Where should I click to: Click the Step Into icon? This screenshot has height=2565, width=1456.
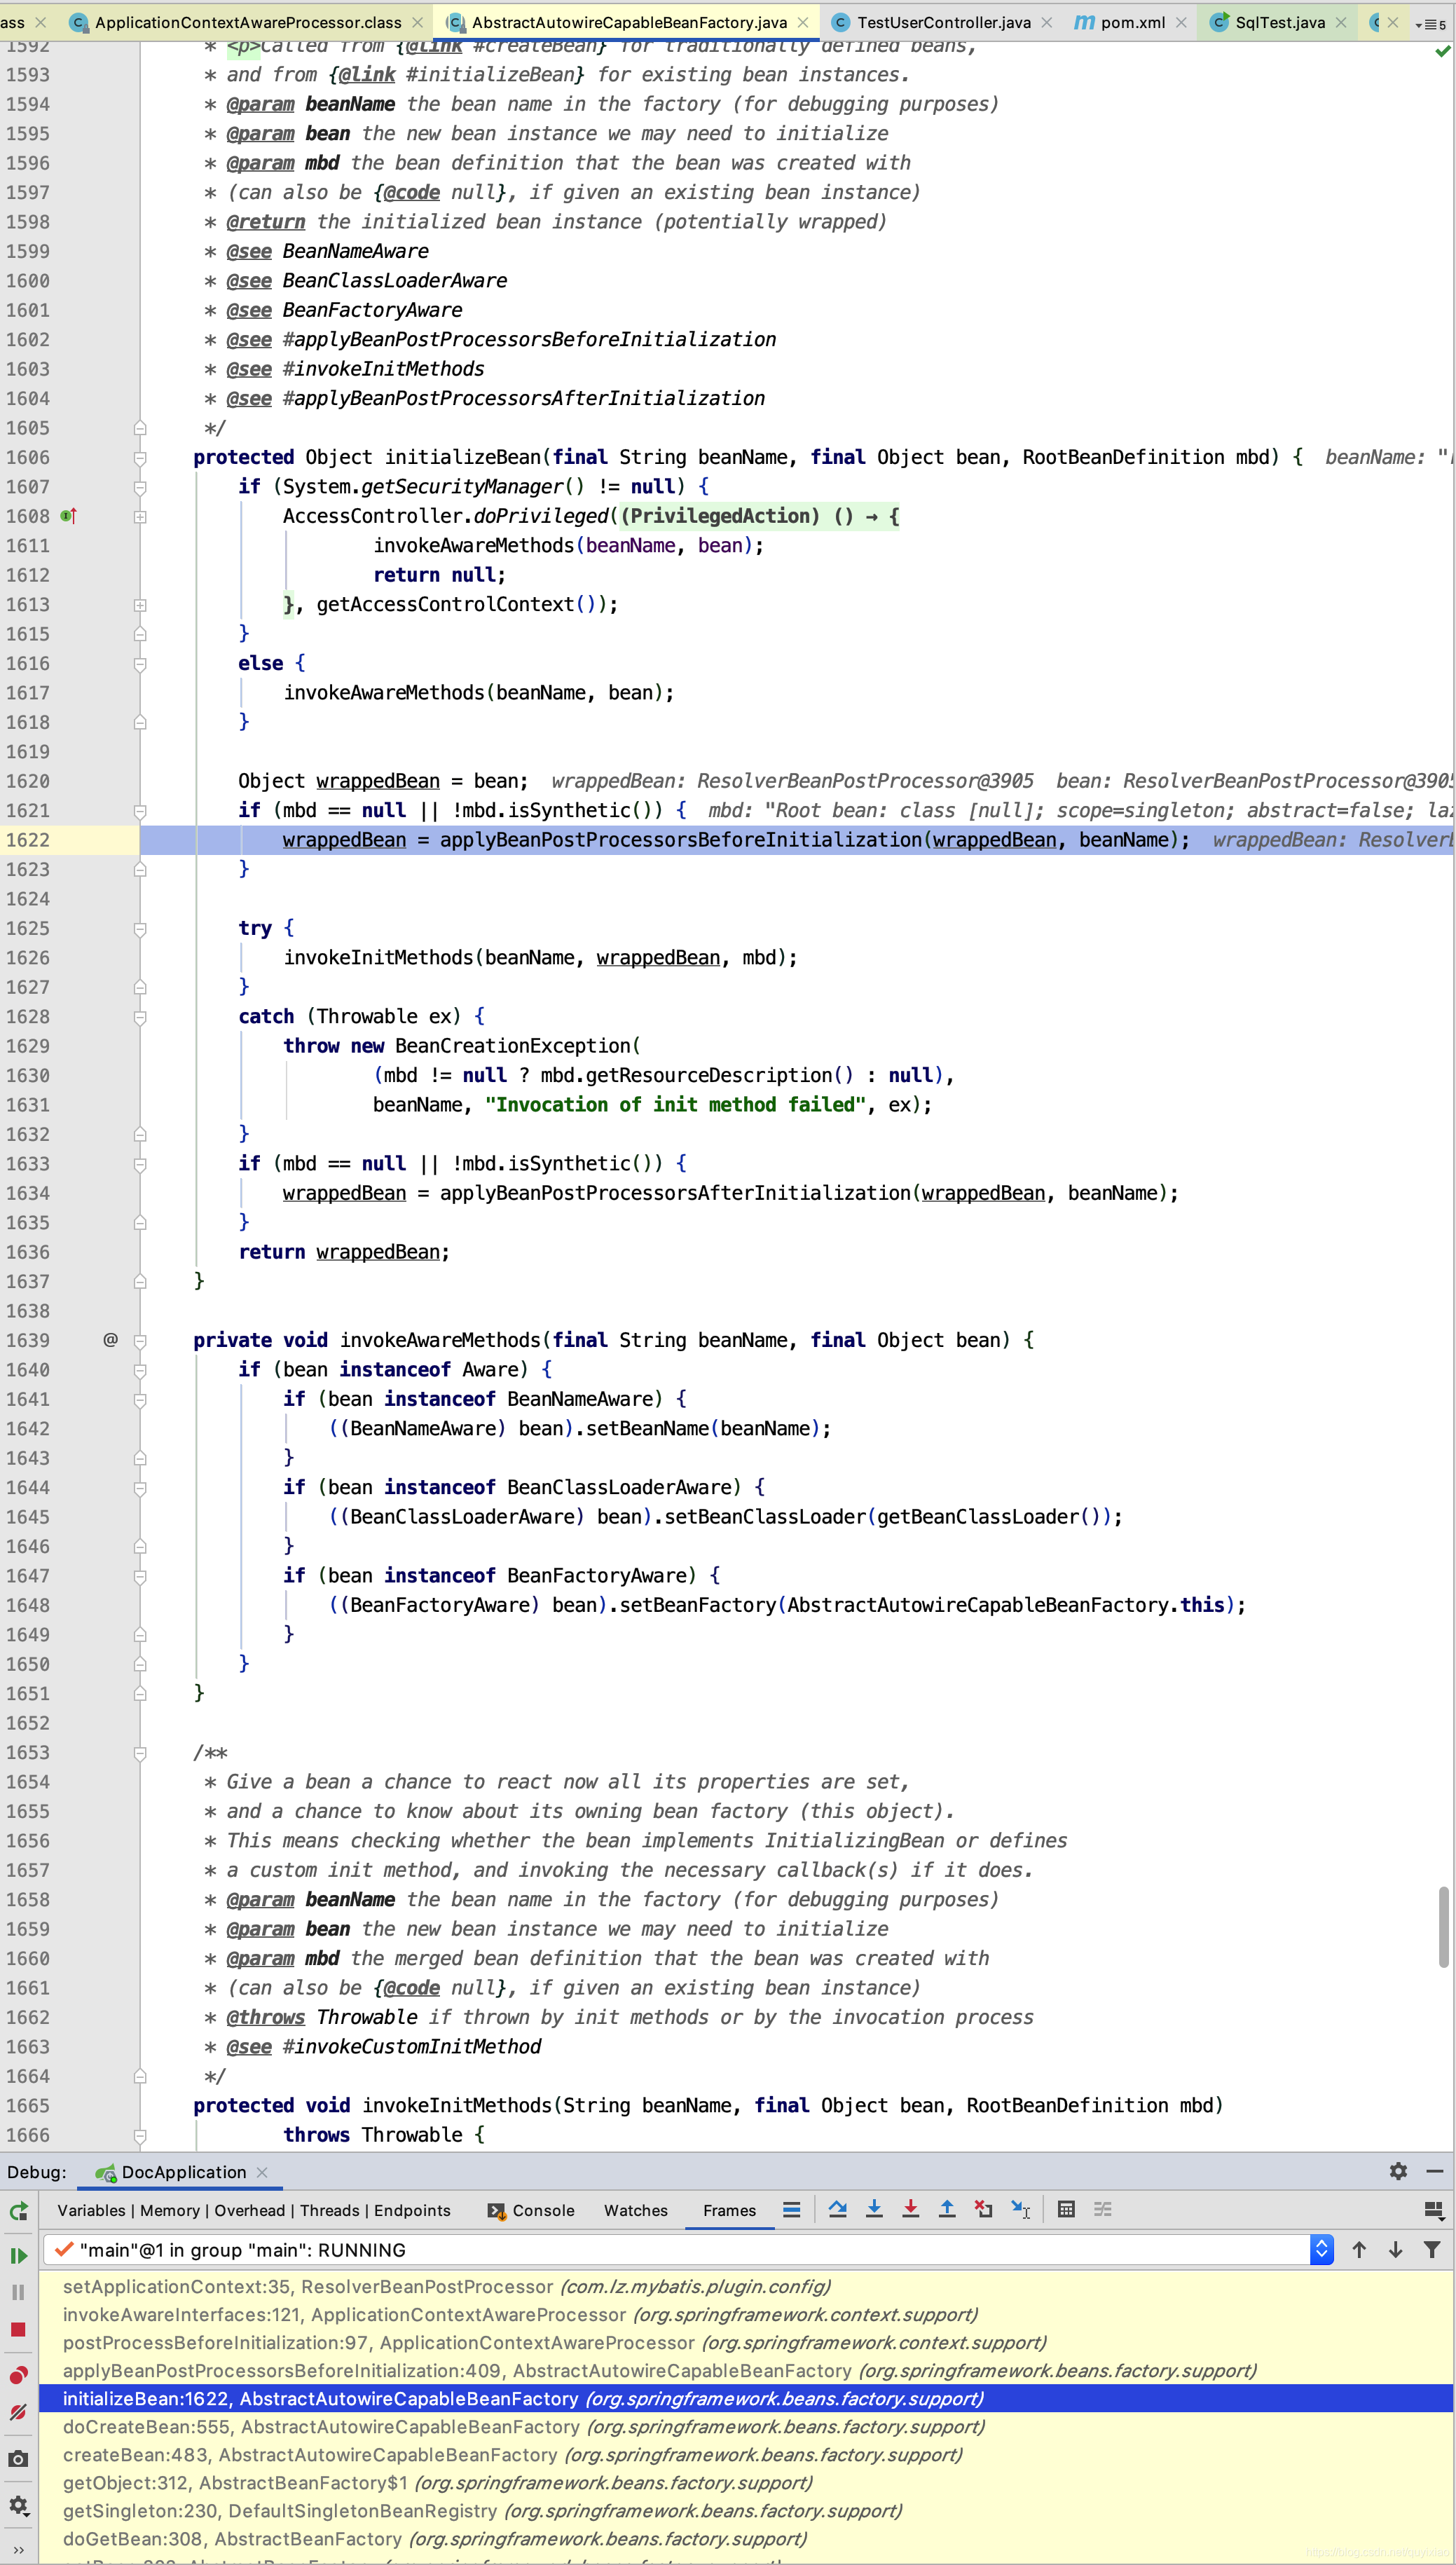coord(874,2210)
